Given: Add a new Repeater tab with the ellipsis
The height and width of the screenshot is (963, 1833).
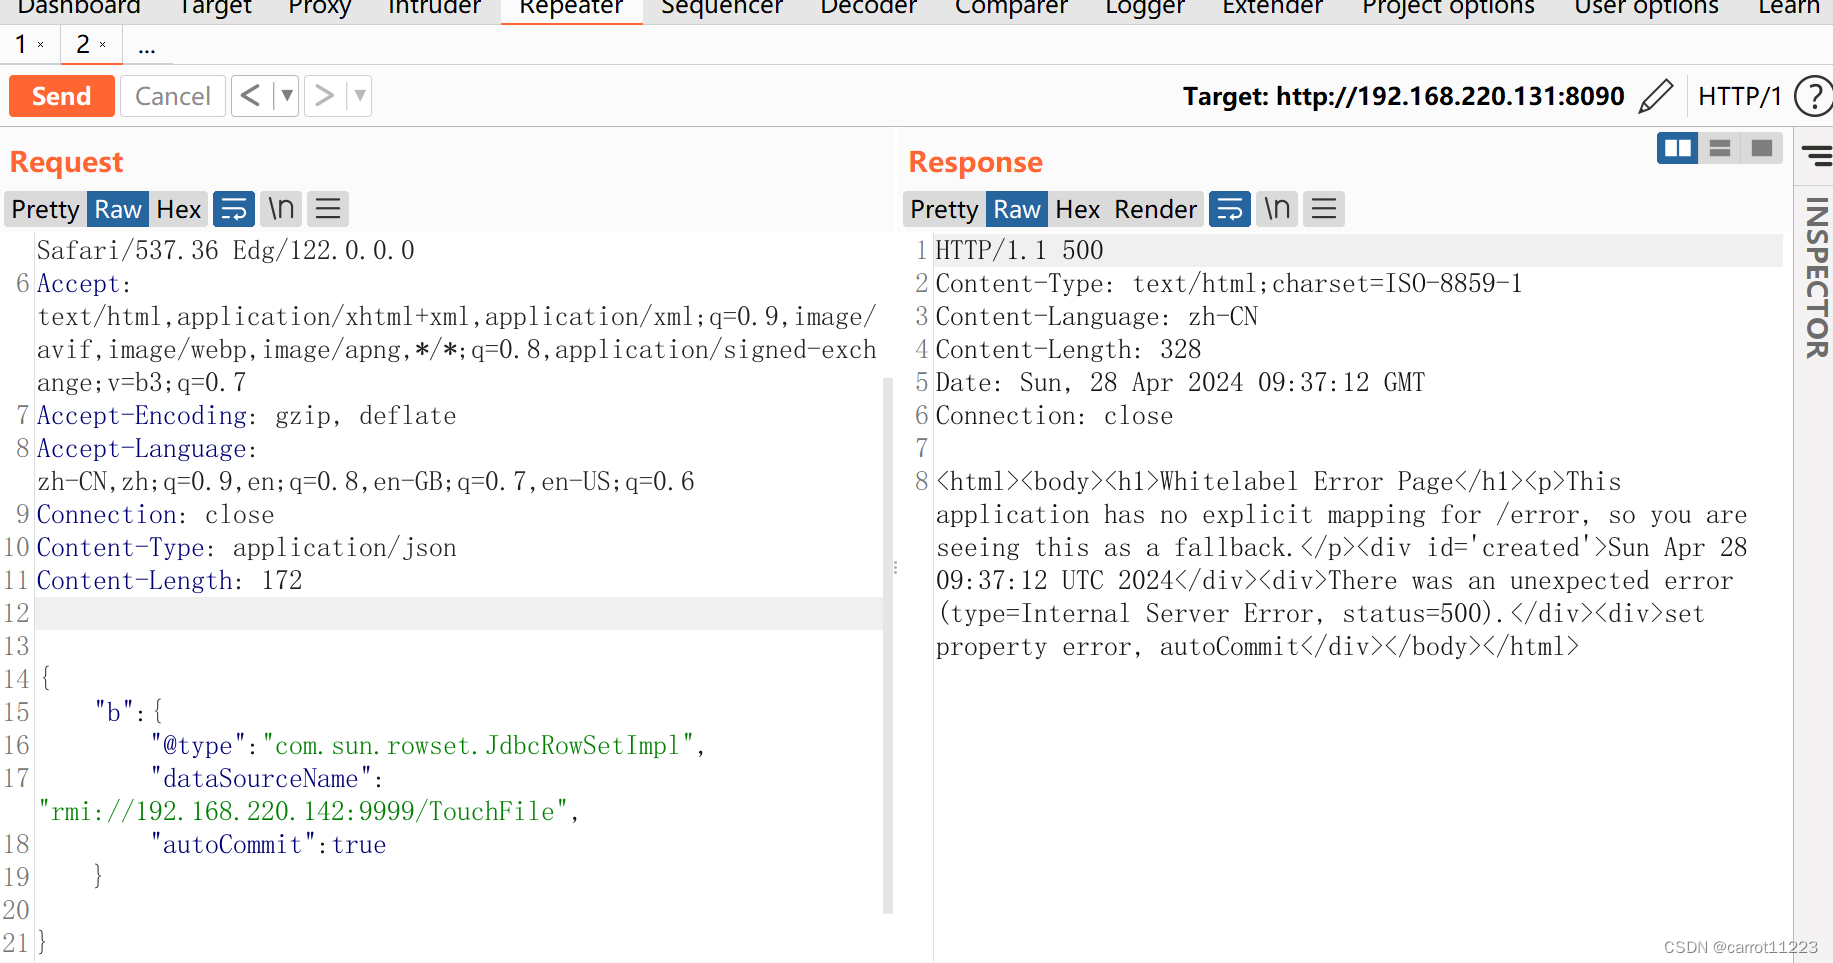Looking at the screenshot, I should (x=147, y=46).
